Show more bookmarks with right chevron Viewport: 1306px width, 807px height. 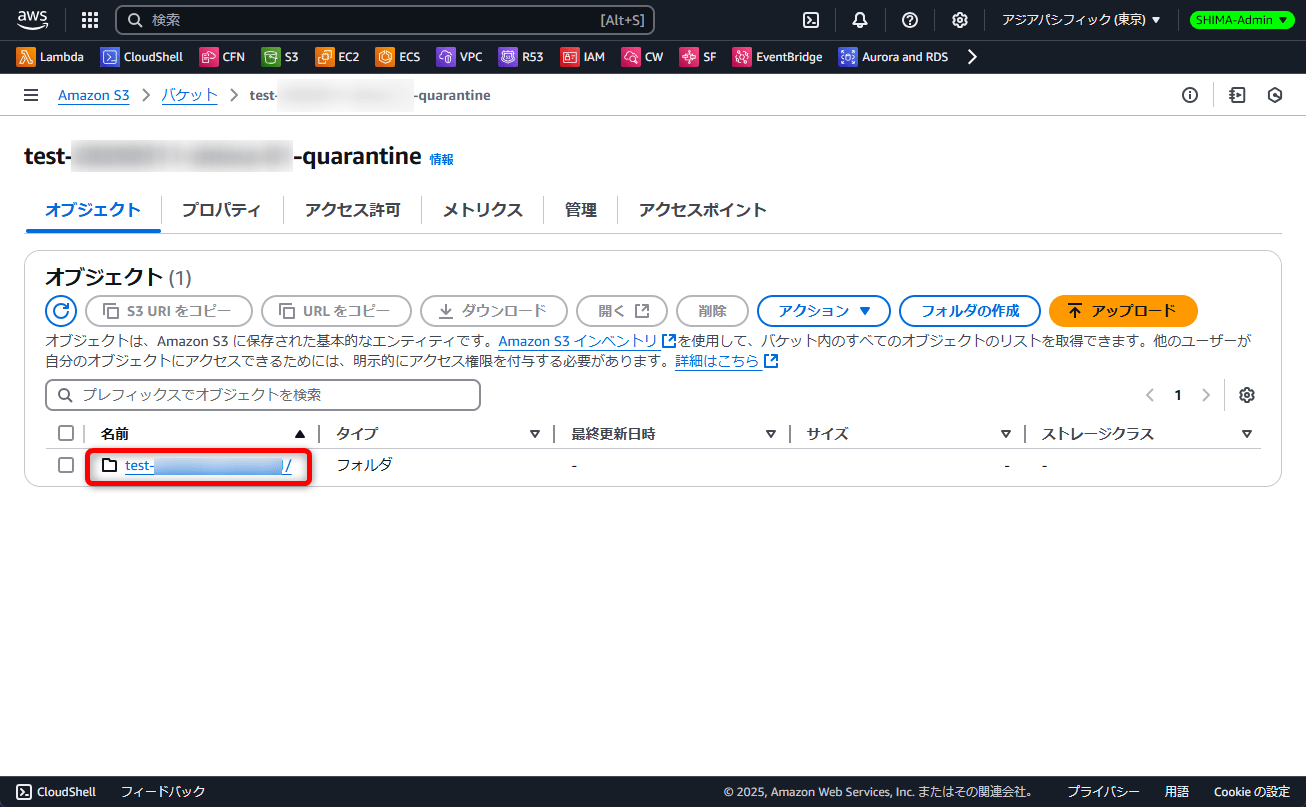tap(972, 57)
